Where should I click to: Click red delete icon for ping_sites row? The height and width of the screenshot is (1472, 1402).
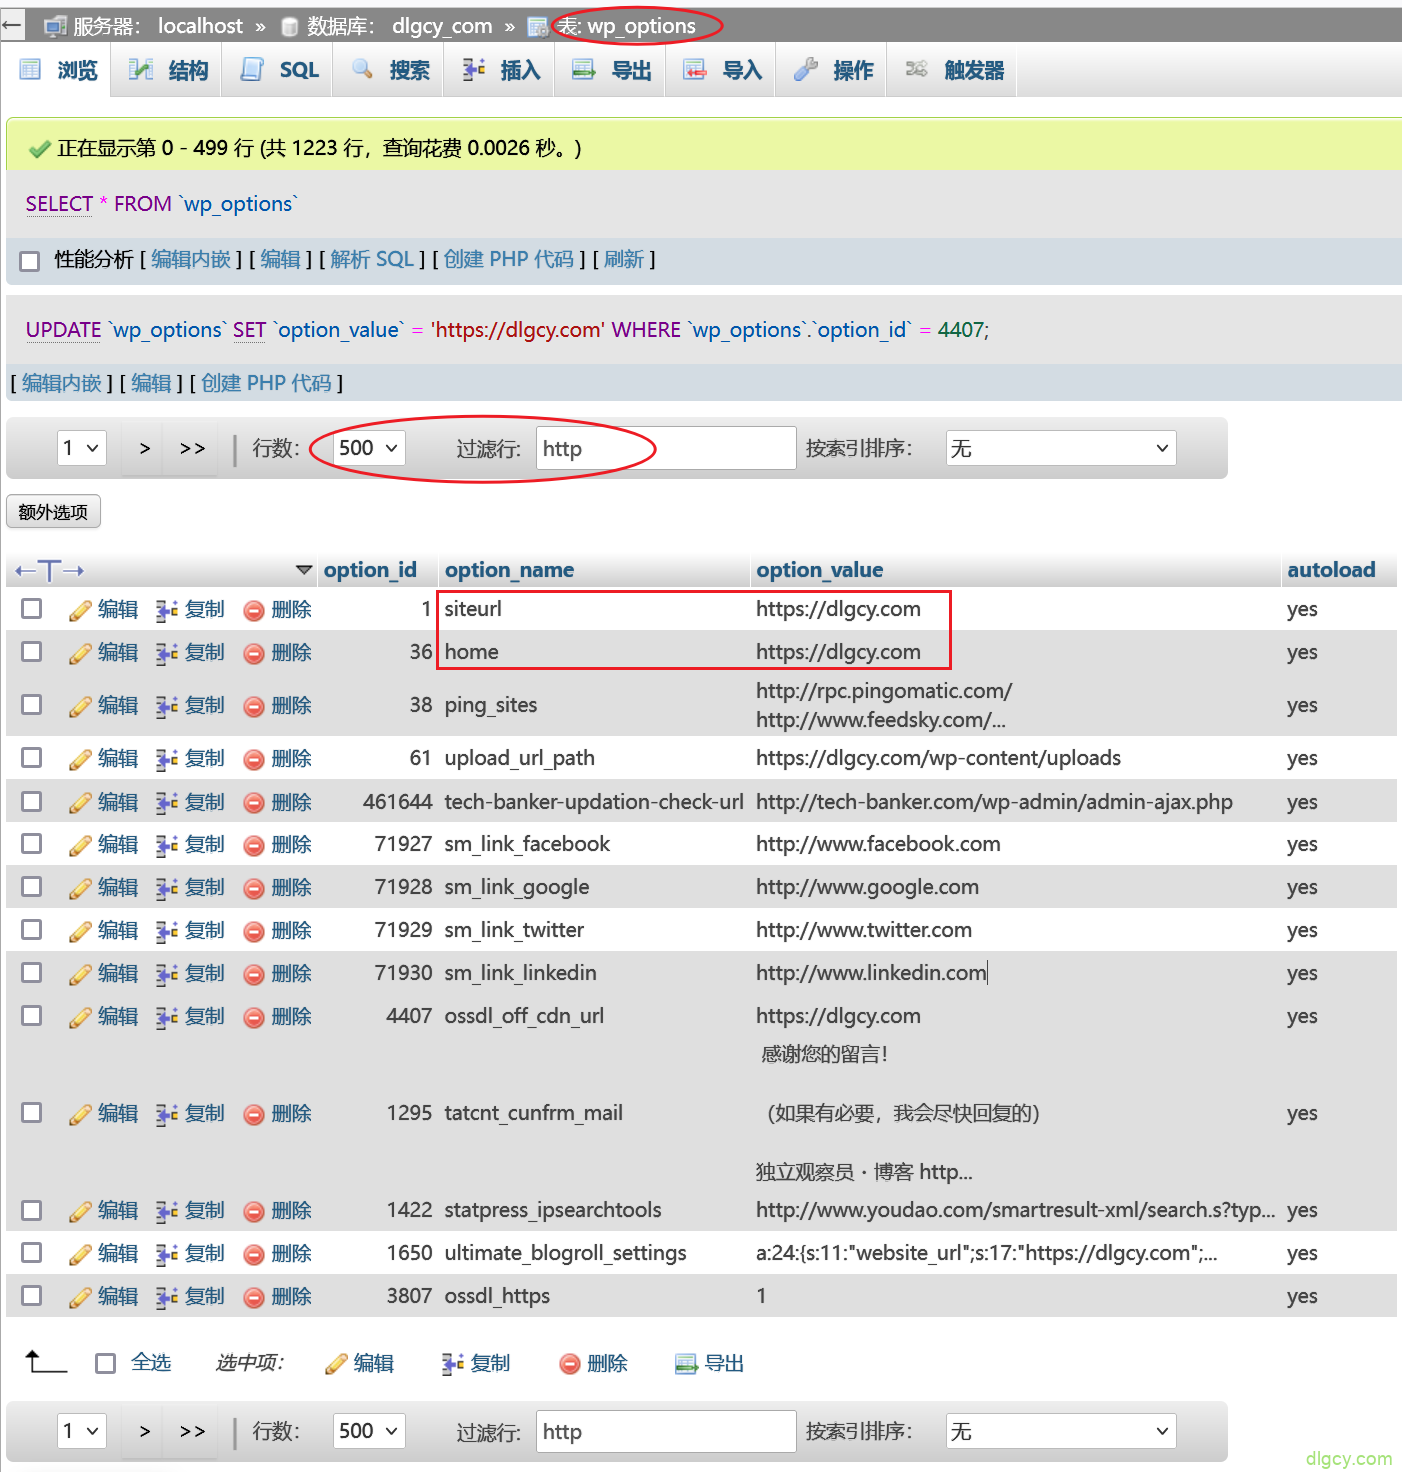click(x=254, y=706)
